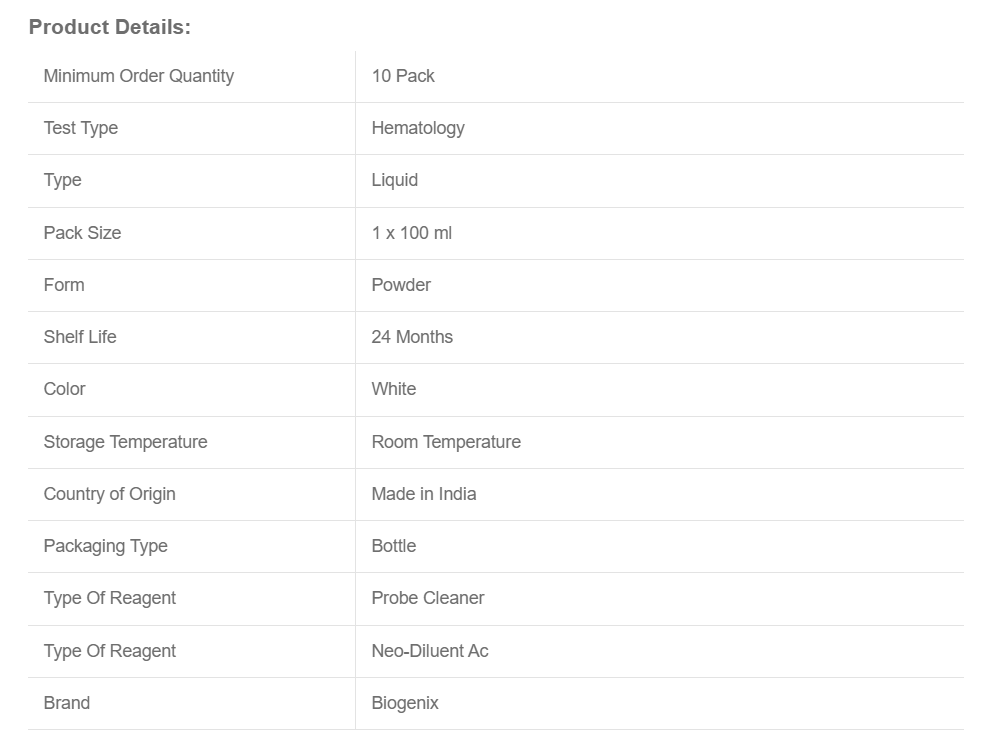Click the Pack Size label
The height and width of the screenshot is (738, 991).
[82, 233]
